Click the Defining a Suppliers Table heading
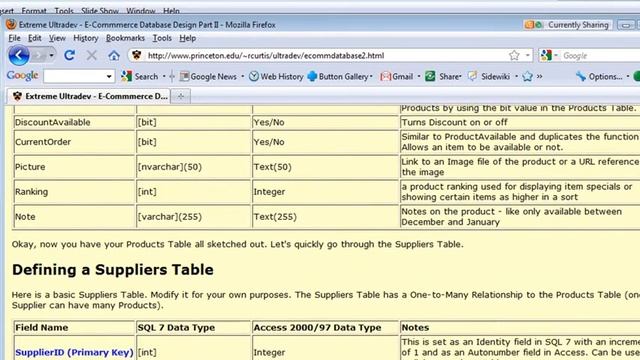640x360 pixels. pos(113,270)
